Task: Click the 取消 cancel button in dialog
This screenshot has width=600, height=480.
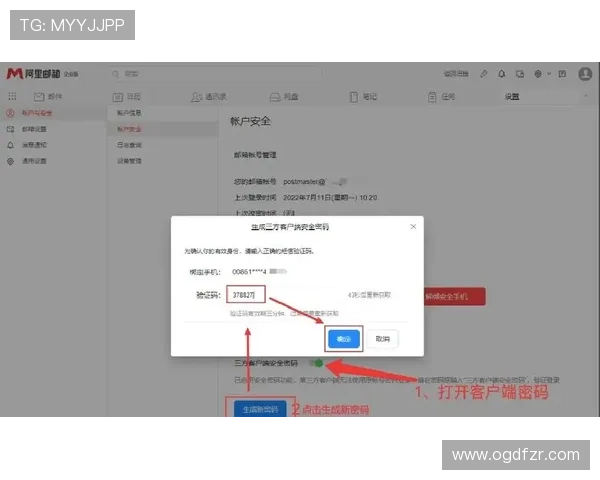Action: pyautogui.click(x=382, y=339)
